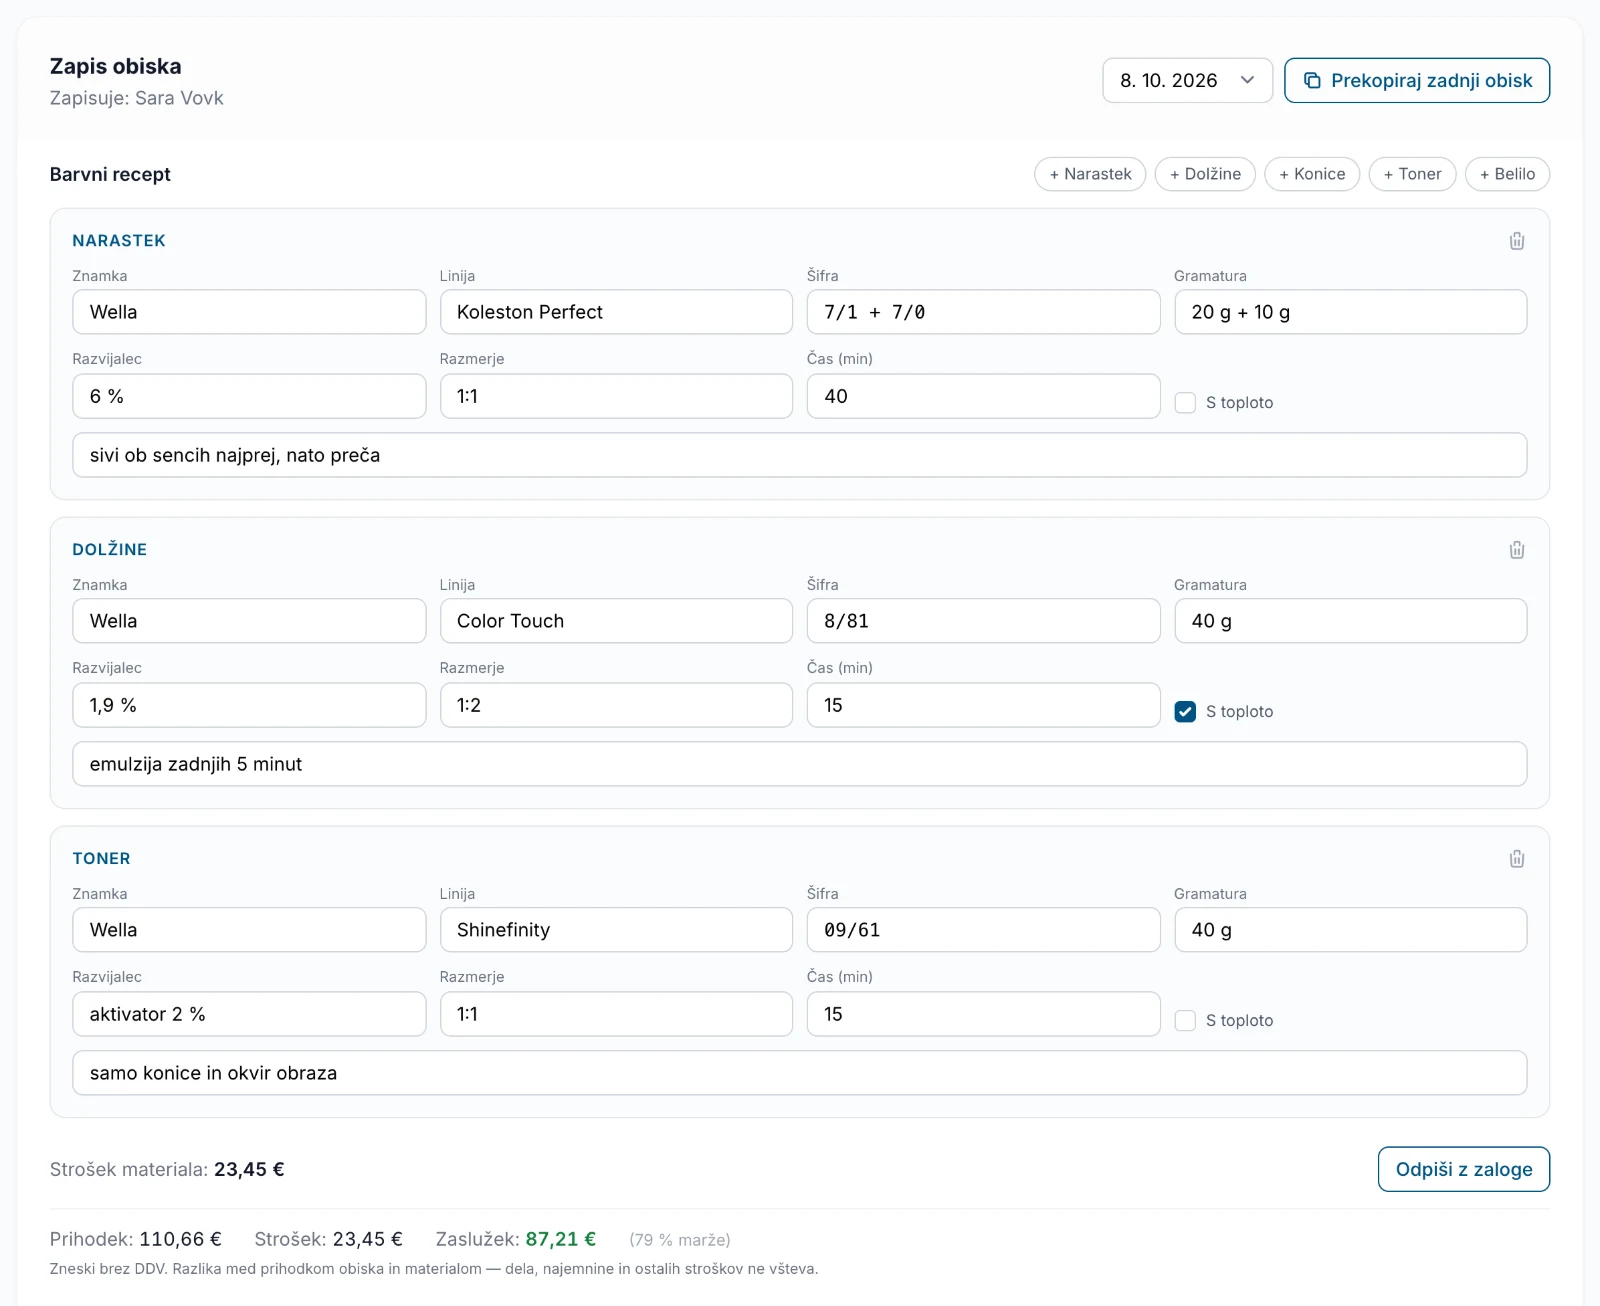Enable S toploto in Toner section

(x=1185, y=1021)
